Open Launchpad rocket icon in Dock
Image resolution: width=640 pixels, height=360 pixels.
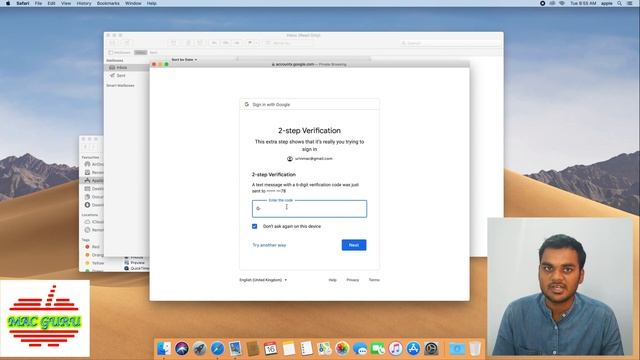pyautogui.click(x=200, y=348)
